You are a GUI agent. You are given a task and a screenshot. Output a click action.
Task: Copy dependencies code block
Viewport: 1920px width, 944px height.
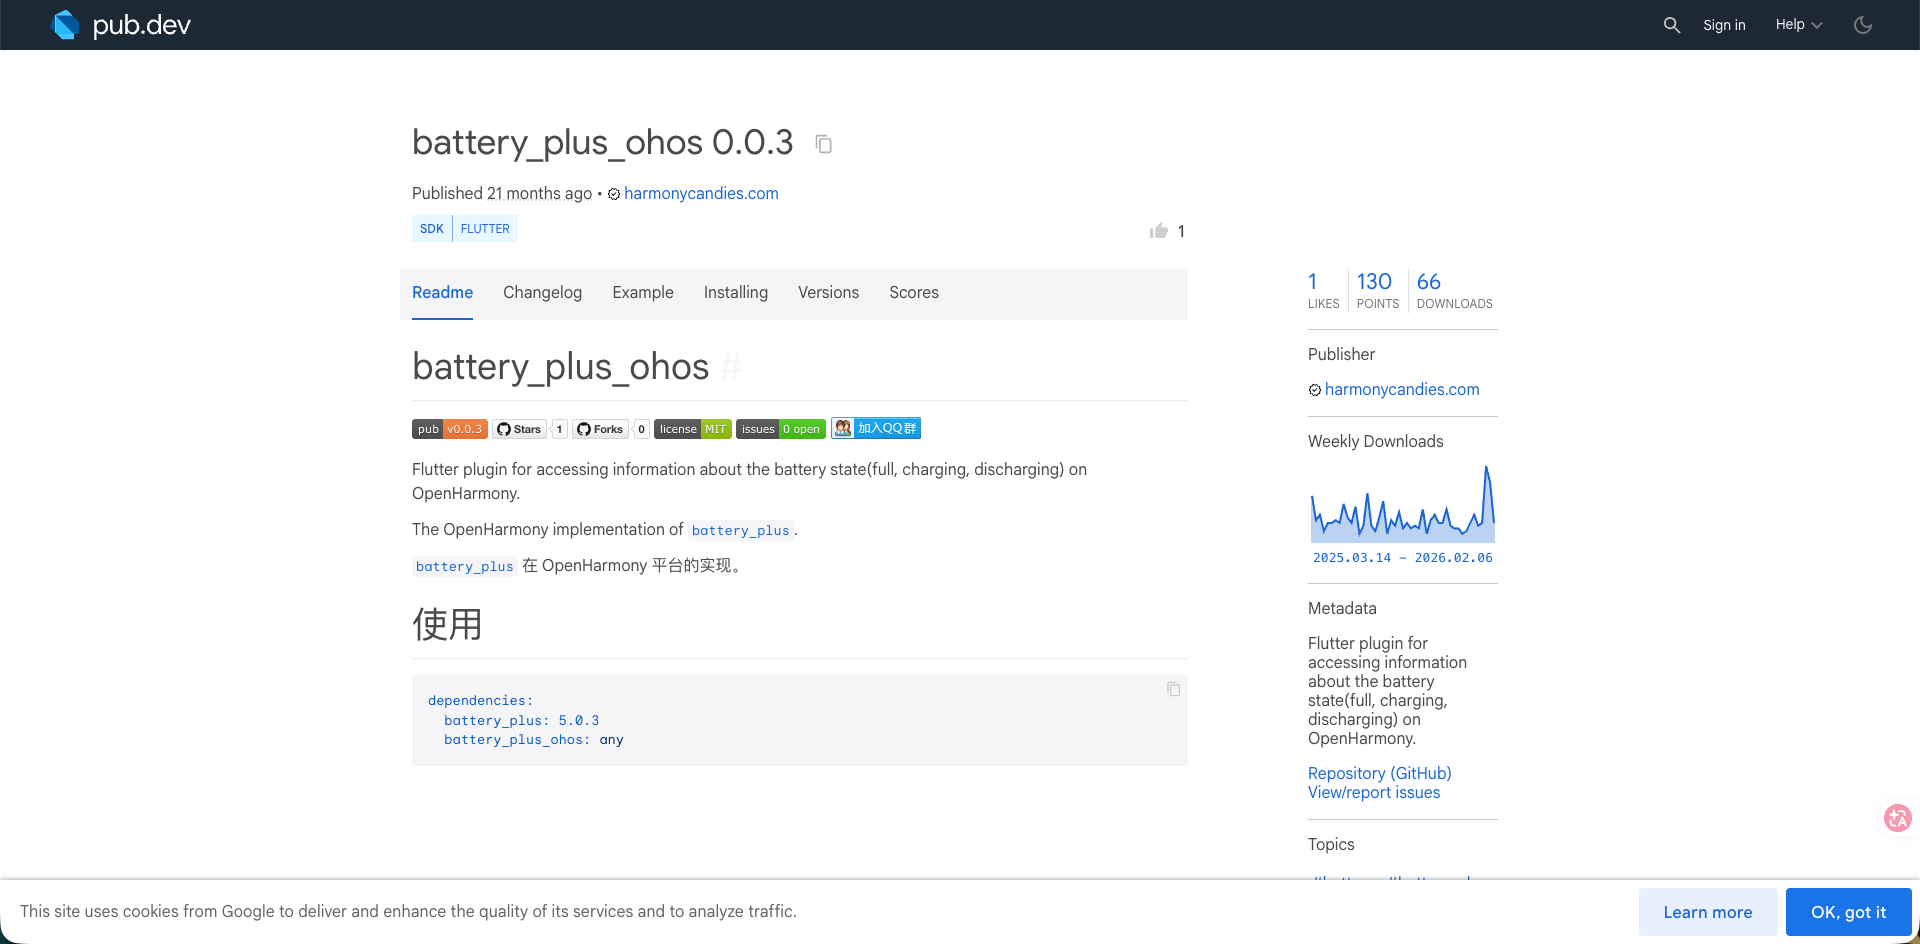1174,689
